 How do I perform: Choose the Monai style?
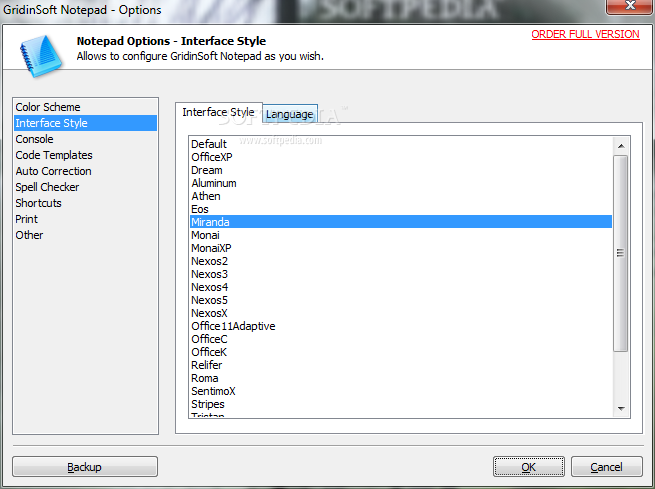tap(401, 235)
